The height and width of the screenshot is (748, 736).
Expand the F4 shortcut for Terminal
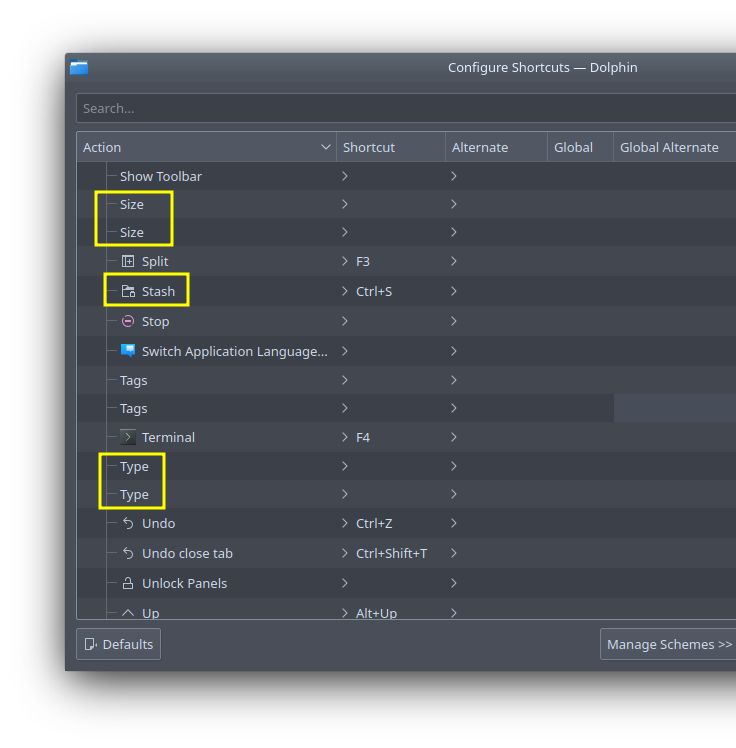click(x=345, y=437)
